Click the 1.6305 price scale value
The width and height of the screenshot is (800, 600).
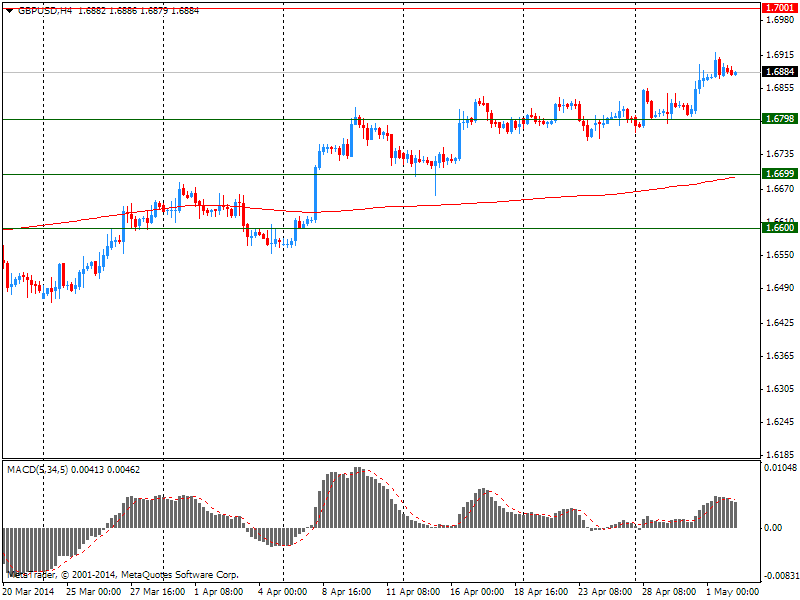coord(780,389)
